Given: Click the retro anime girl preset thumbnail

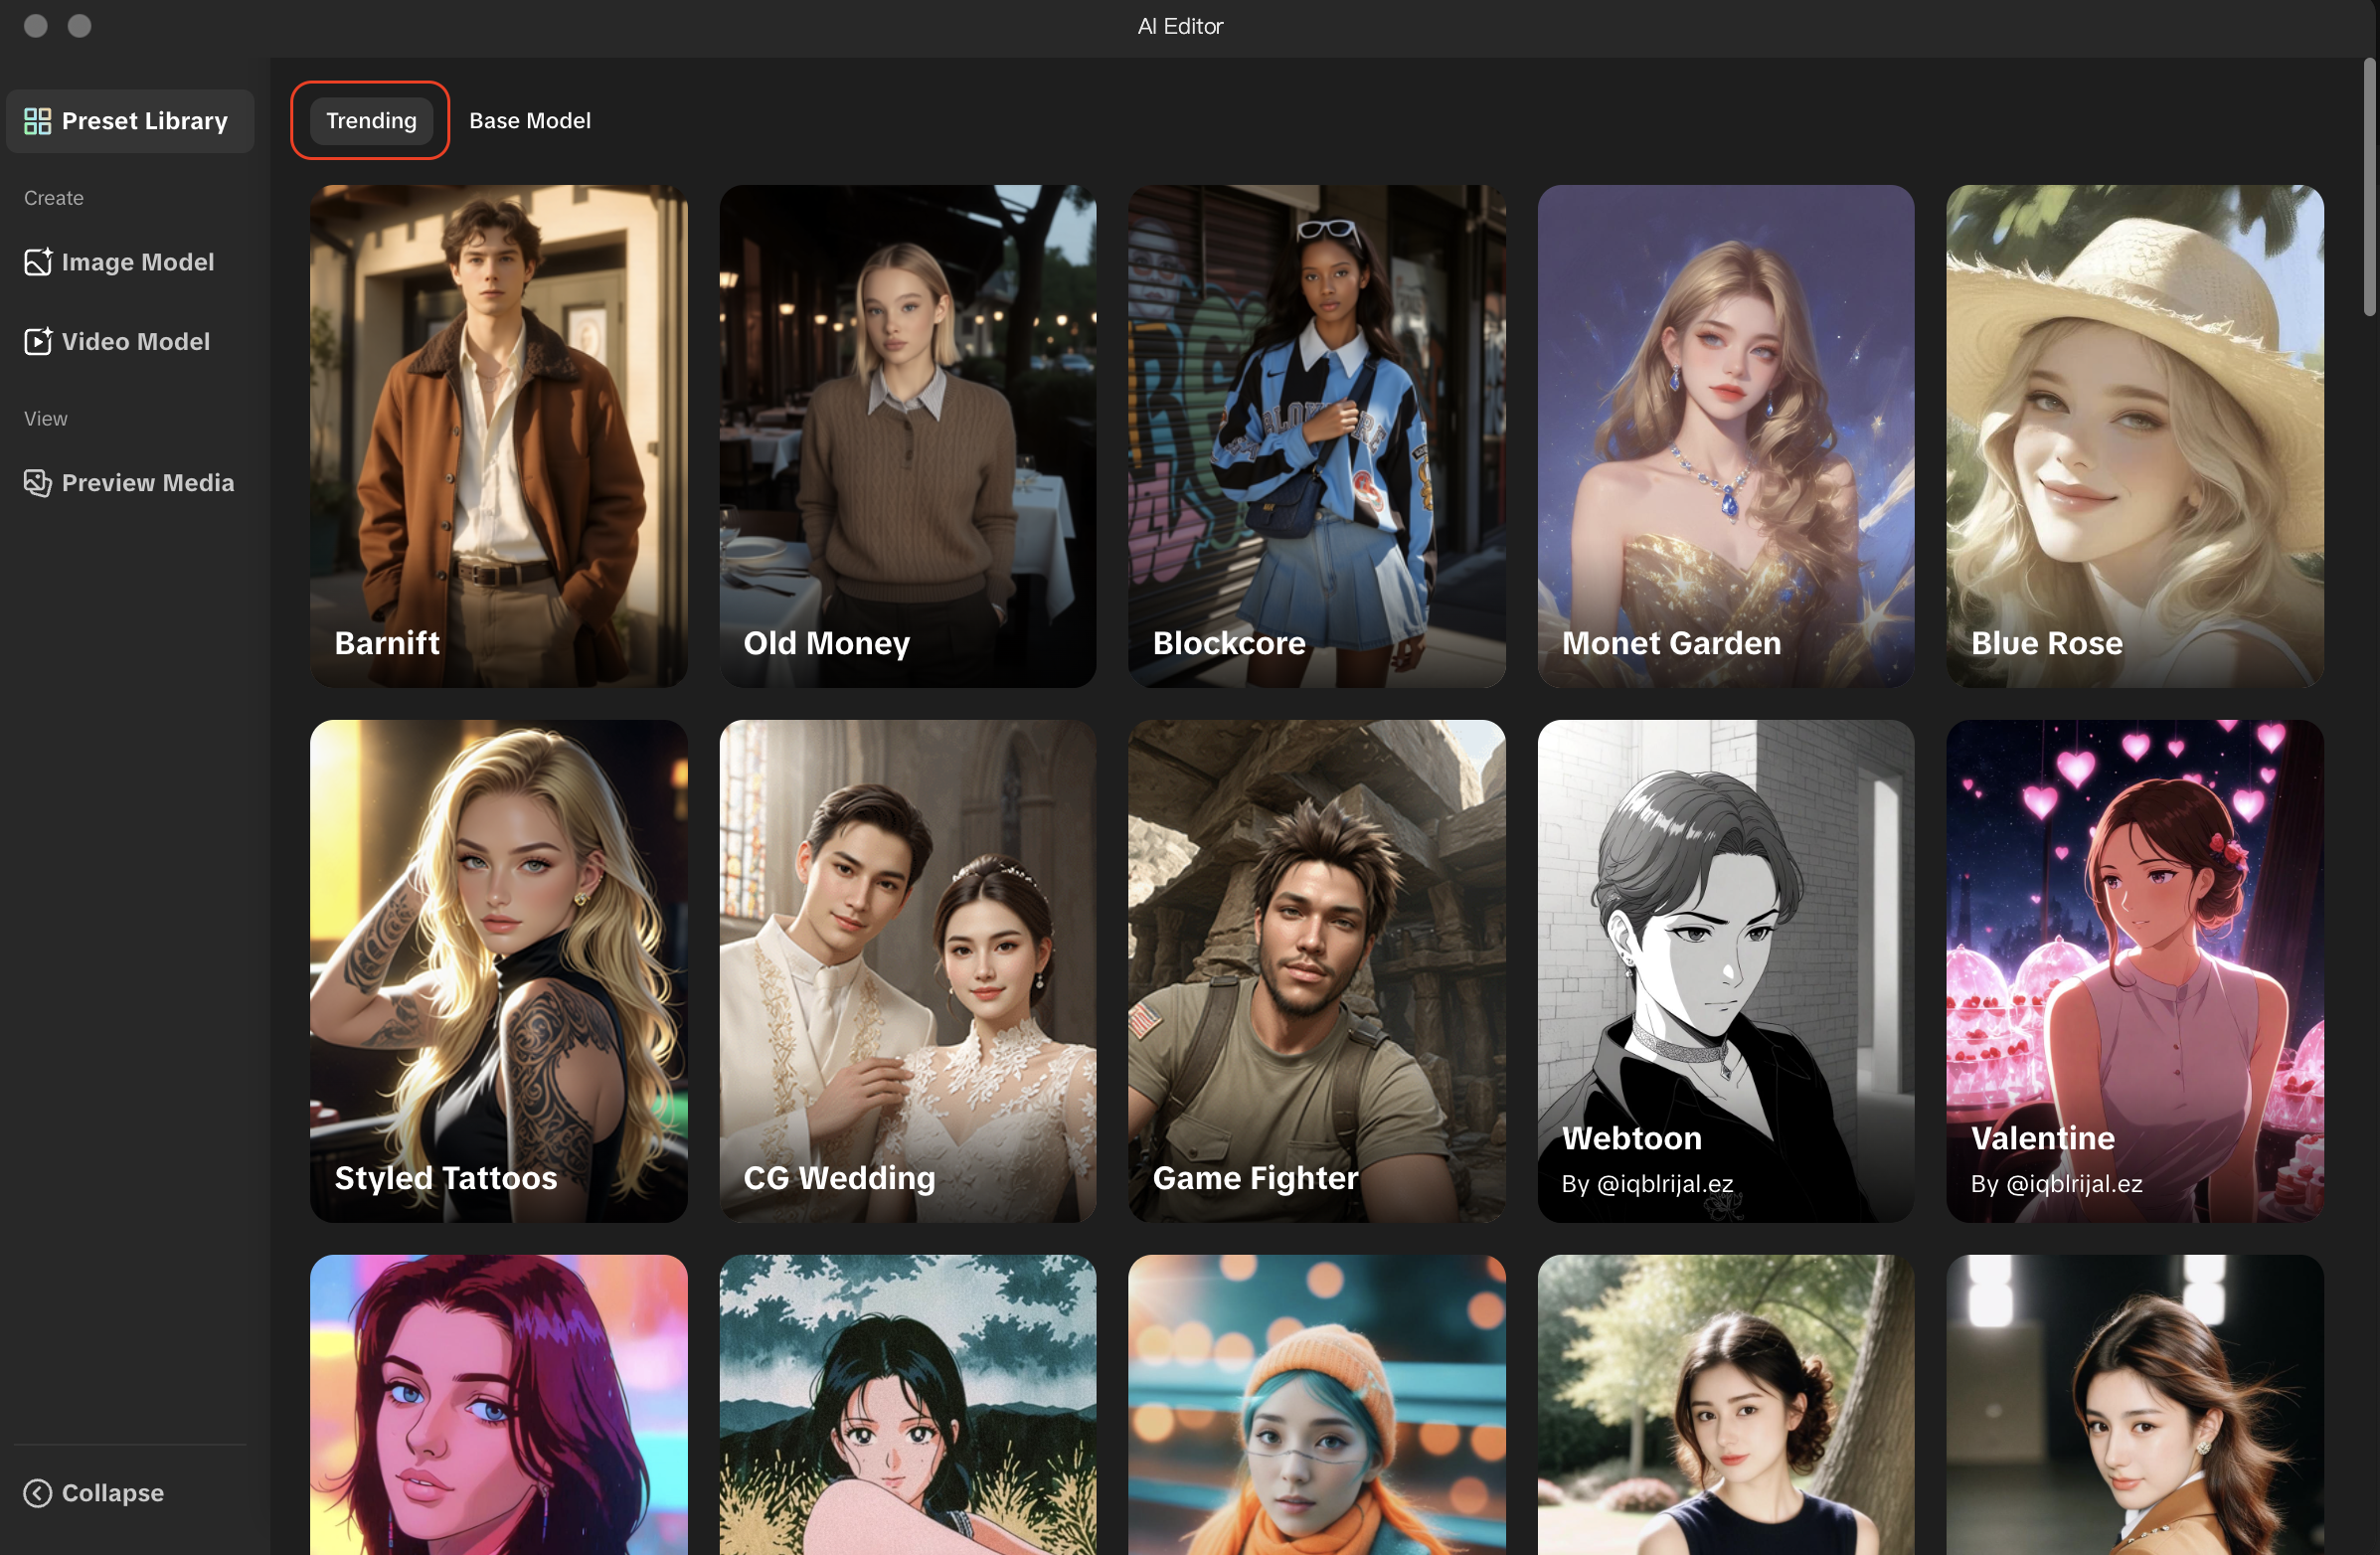Looking at the screenshot, I should point(908,1405).
